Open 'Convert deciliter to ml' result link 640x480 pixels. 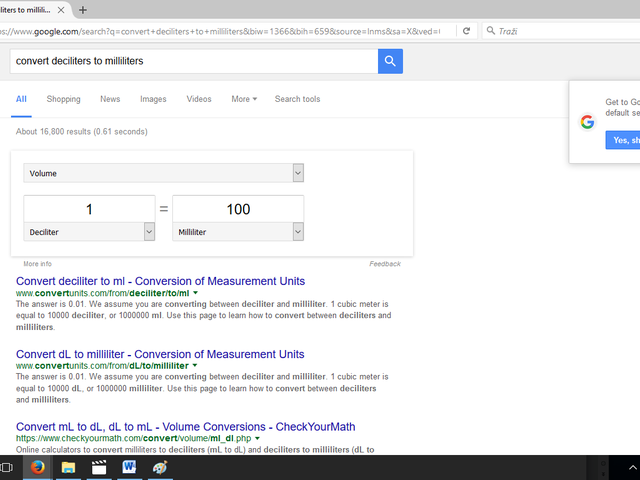160,281
